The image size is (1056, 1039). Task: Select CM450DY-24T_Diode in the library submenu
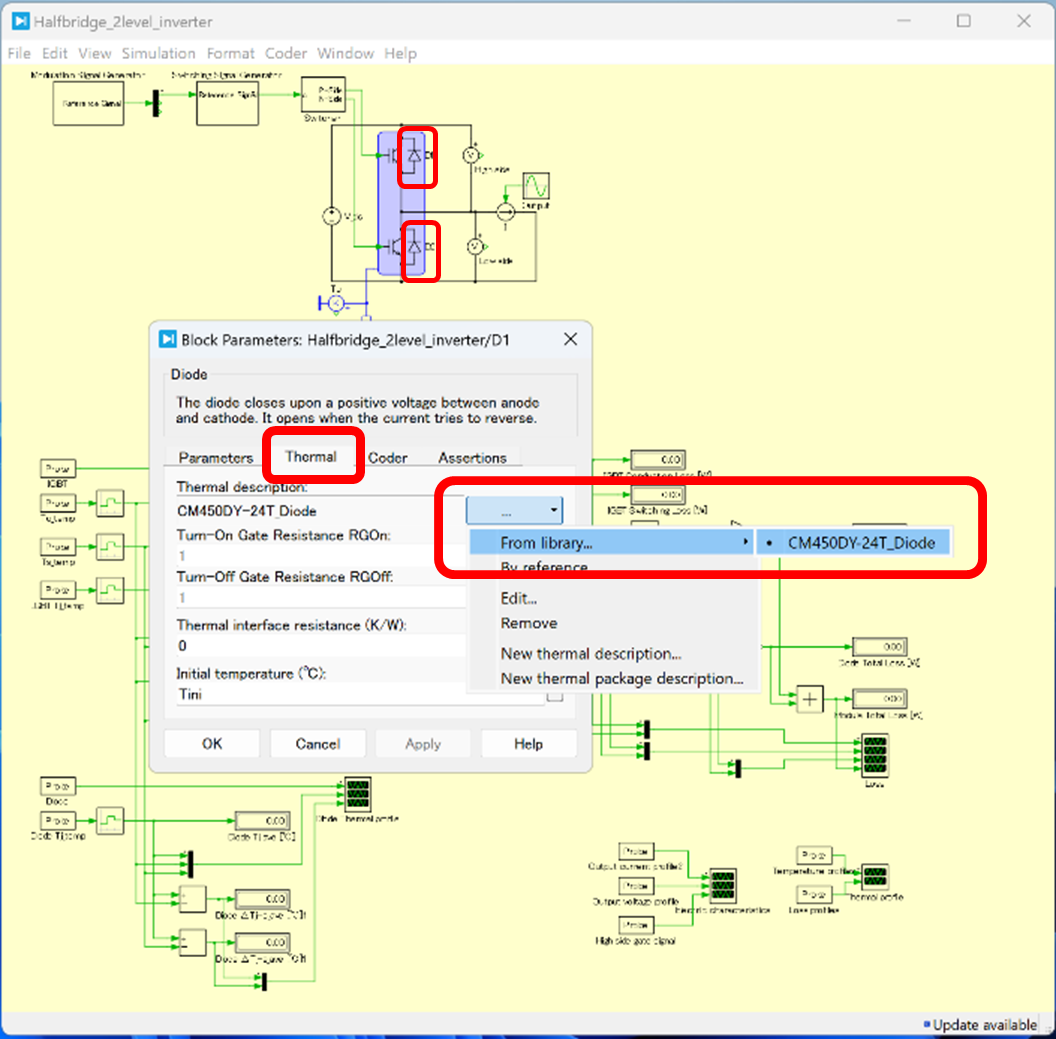coord(861,543)
